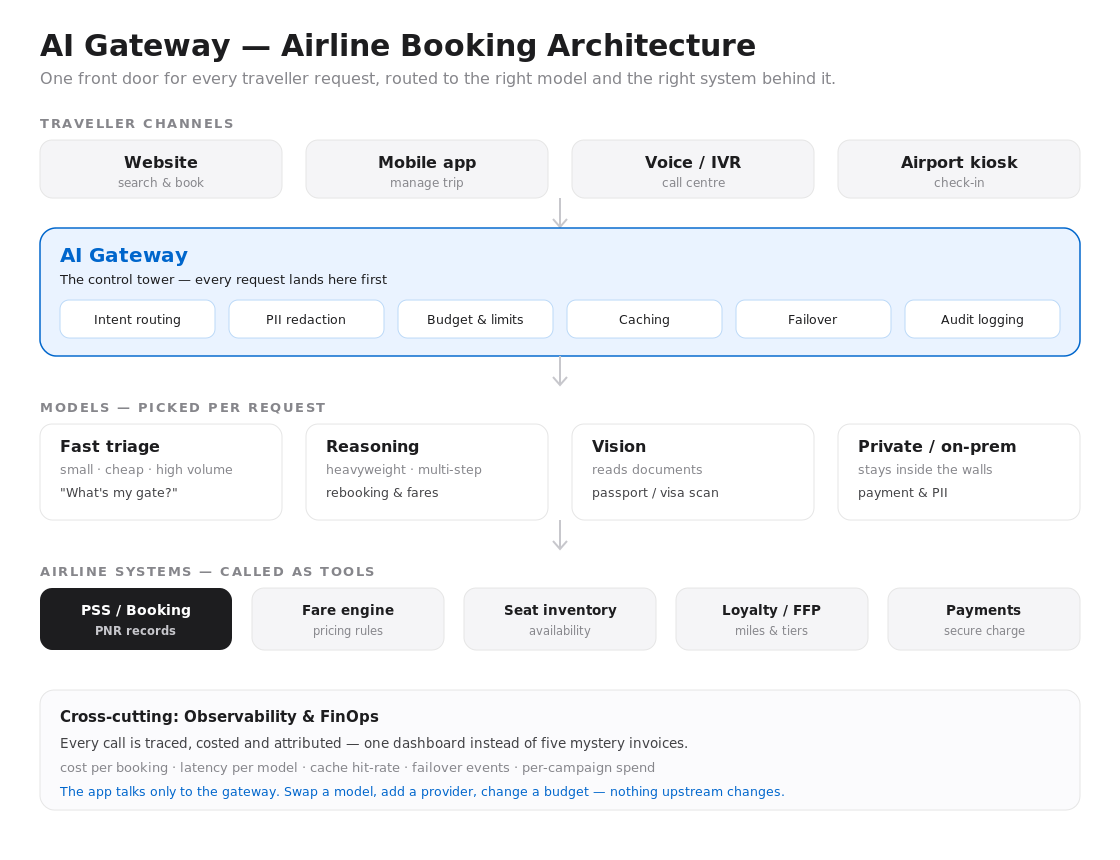Click the 'stays inside the walls' text

[x=925, y=469]
